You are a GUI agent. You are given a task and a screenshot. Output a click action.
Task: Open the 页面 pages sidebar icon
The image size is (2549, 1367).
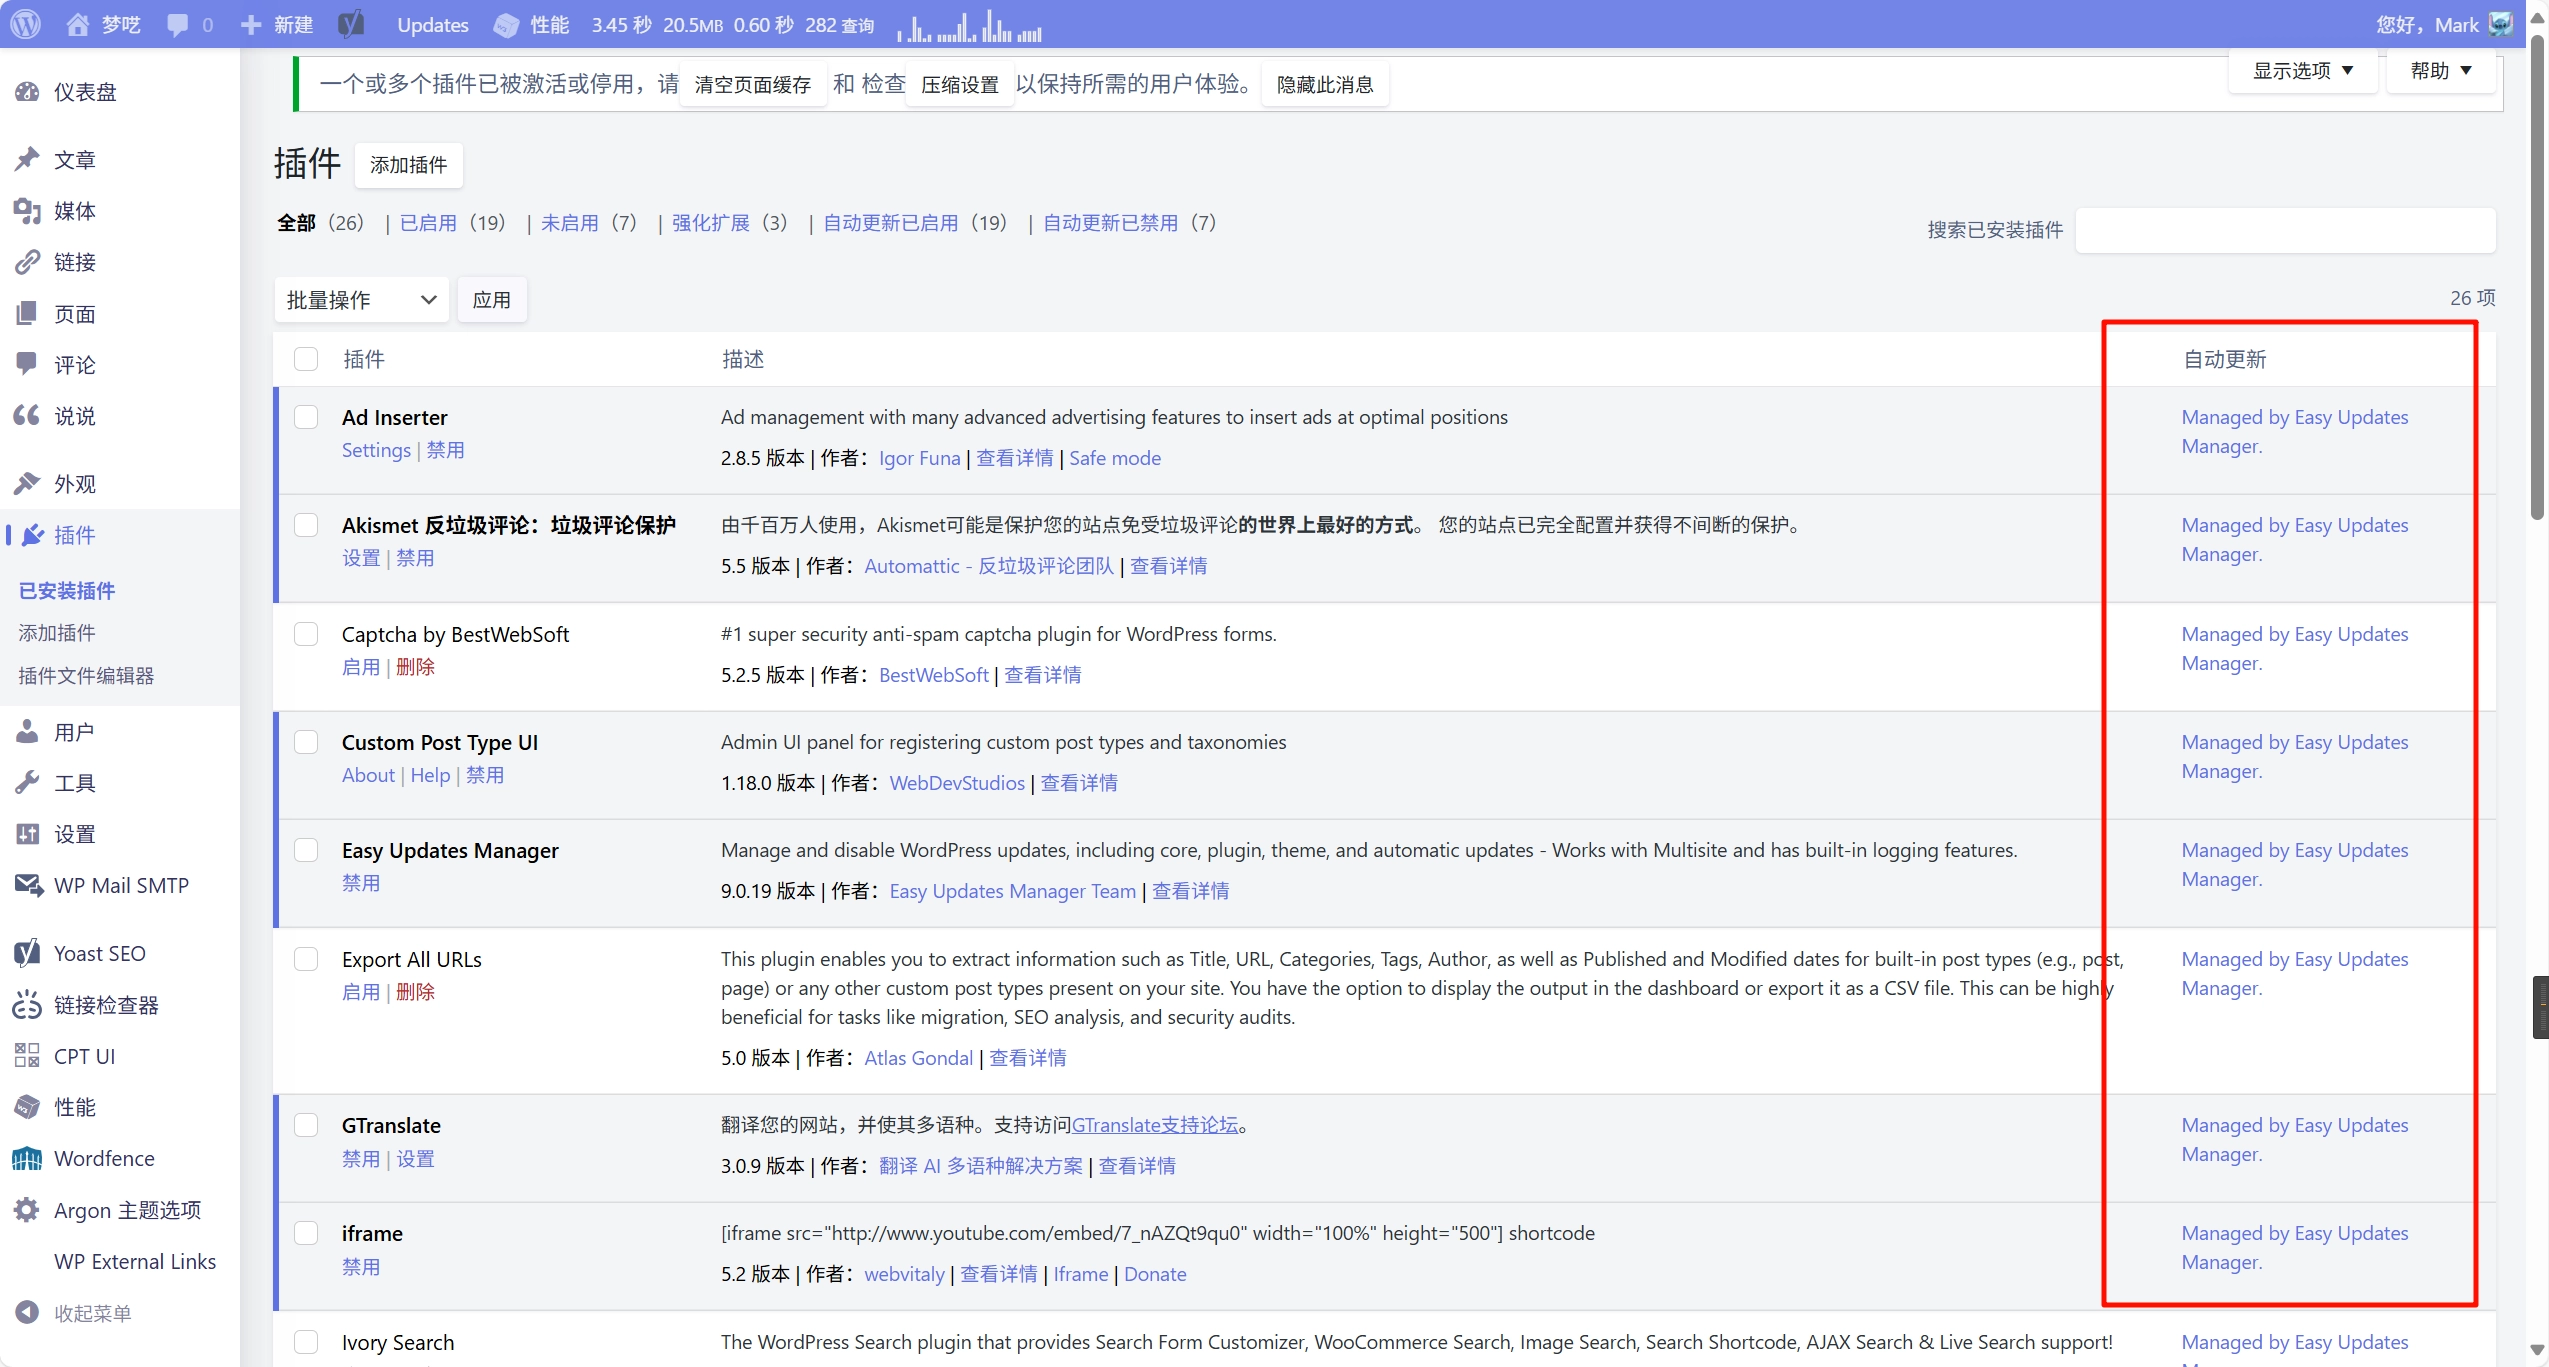coord(27,313)
